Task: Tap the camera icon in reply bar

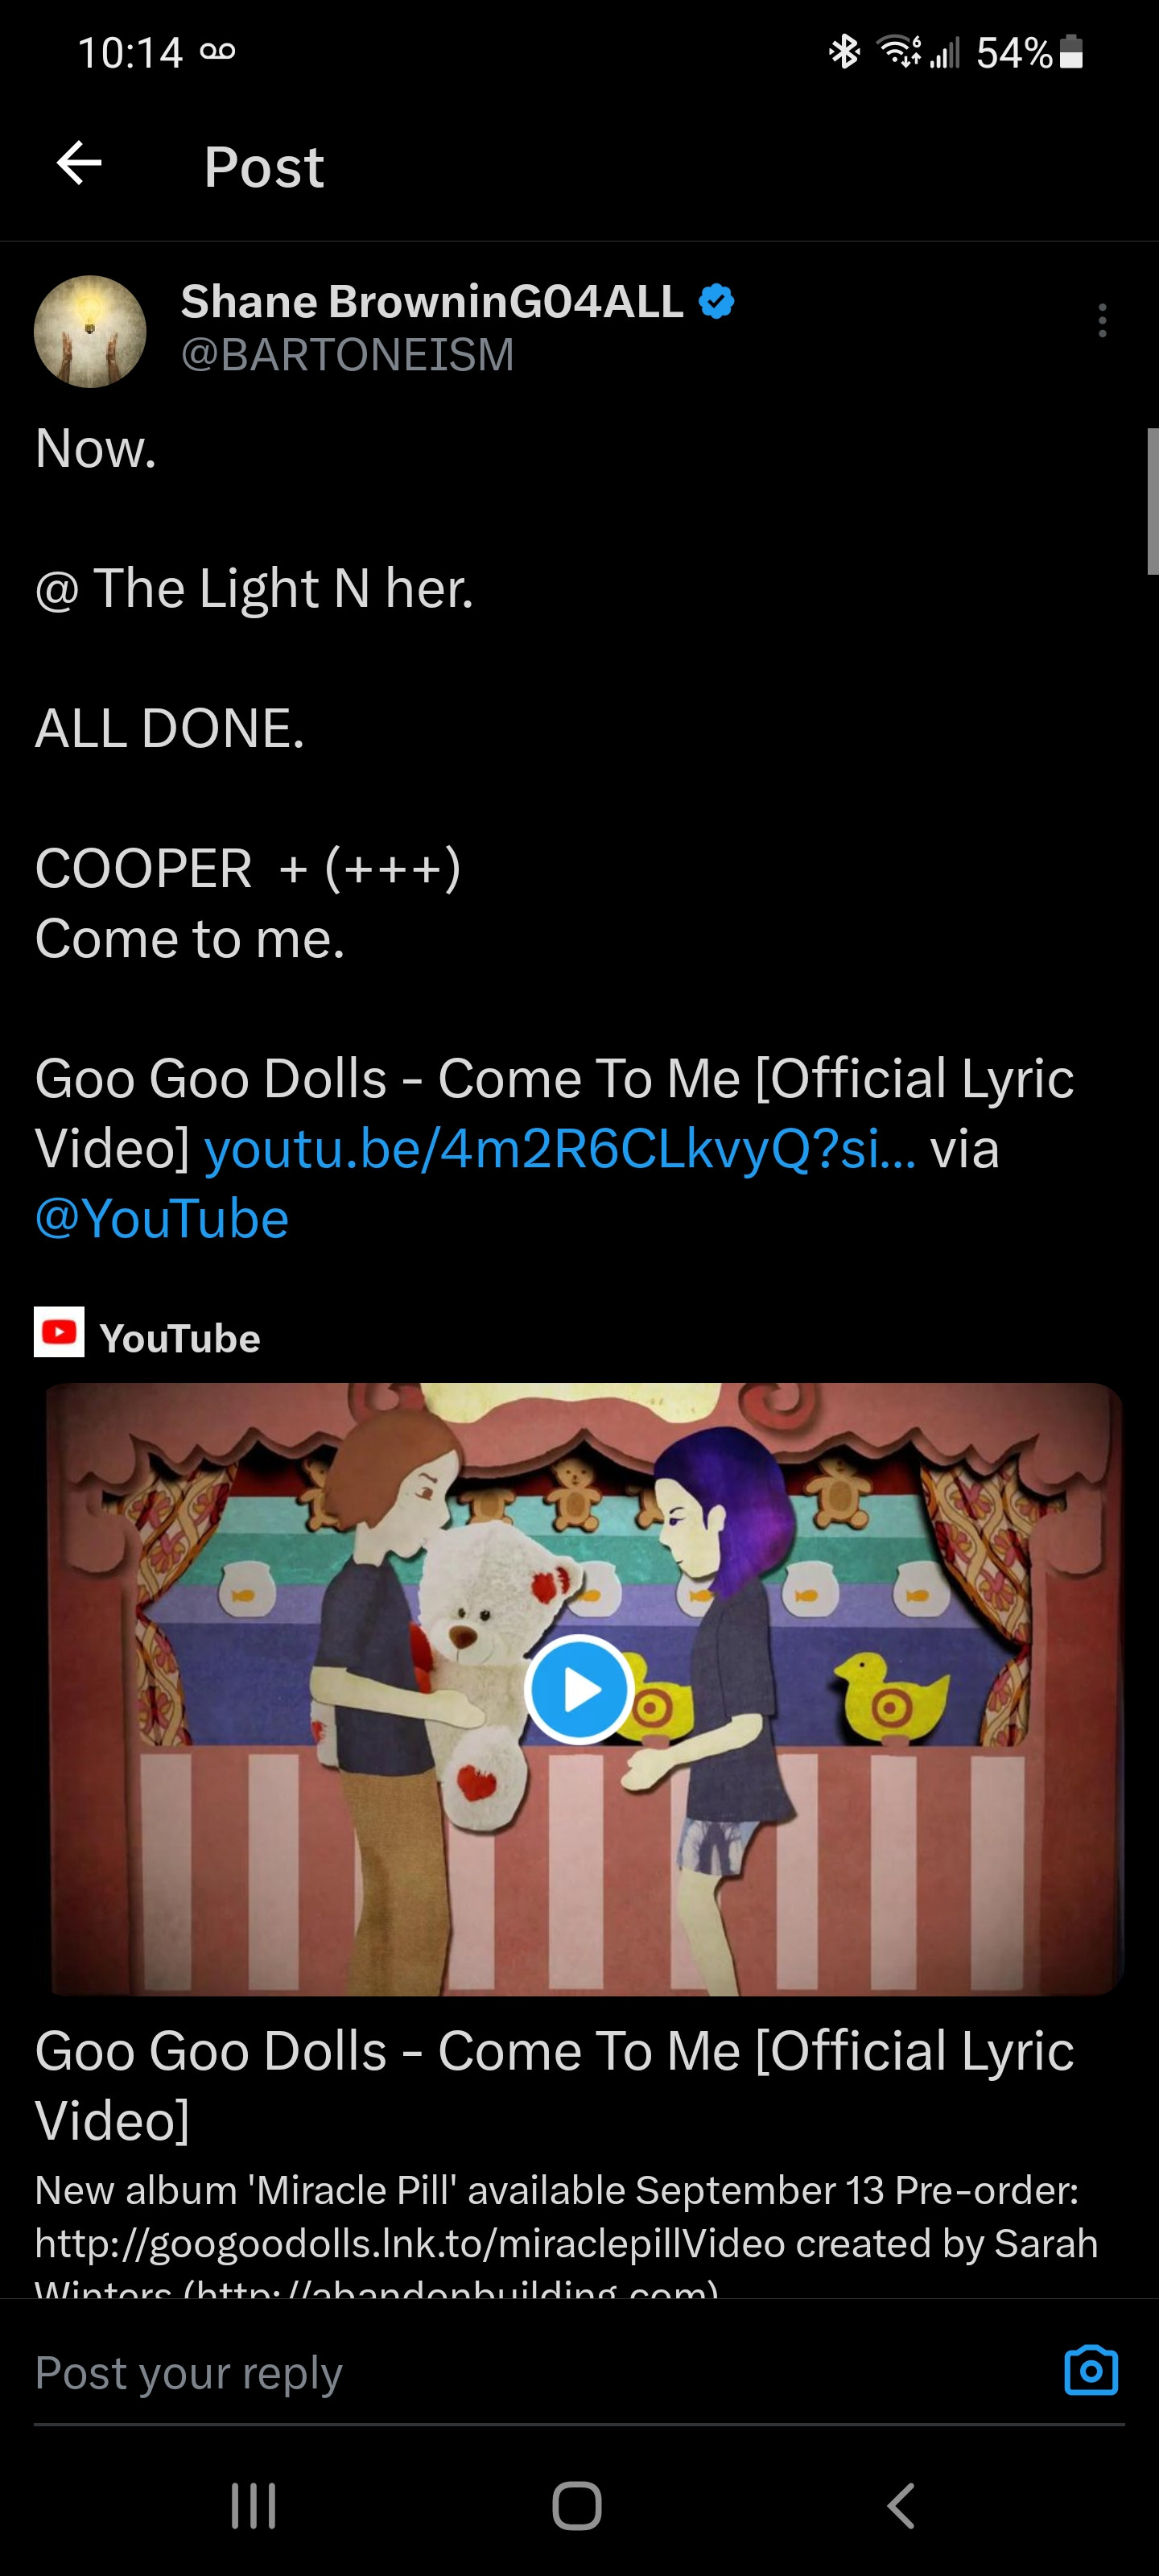Action: (1091, 2369)
